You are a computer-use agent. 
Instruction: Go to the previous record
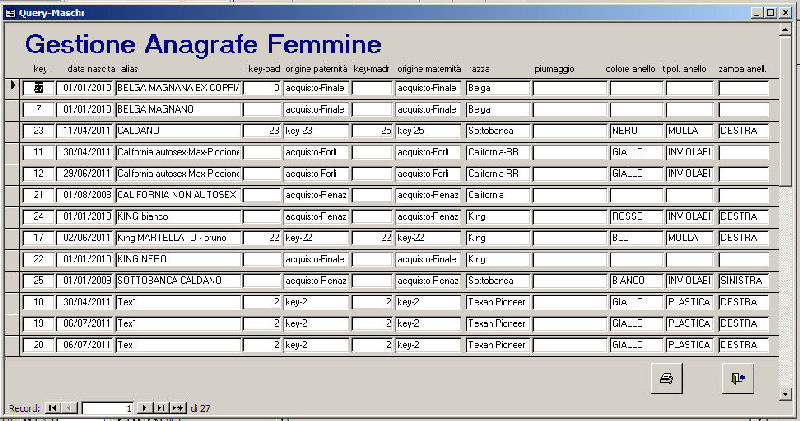(68, 408)
